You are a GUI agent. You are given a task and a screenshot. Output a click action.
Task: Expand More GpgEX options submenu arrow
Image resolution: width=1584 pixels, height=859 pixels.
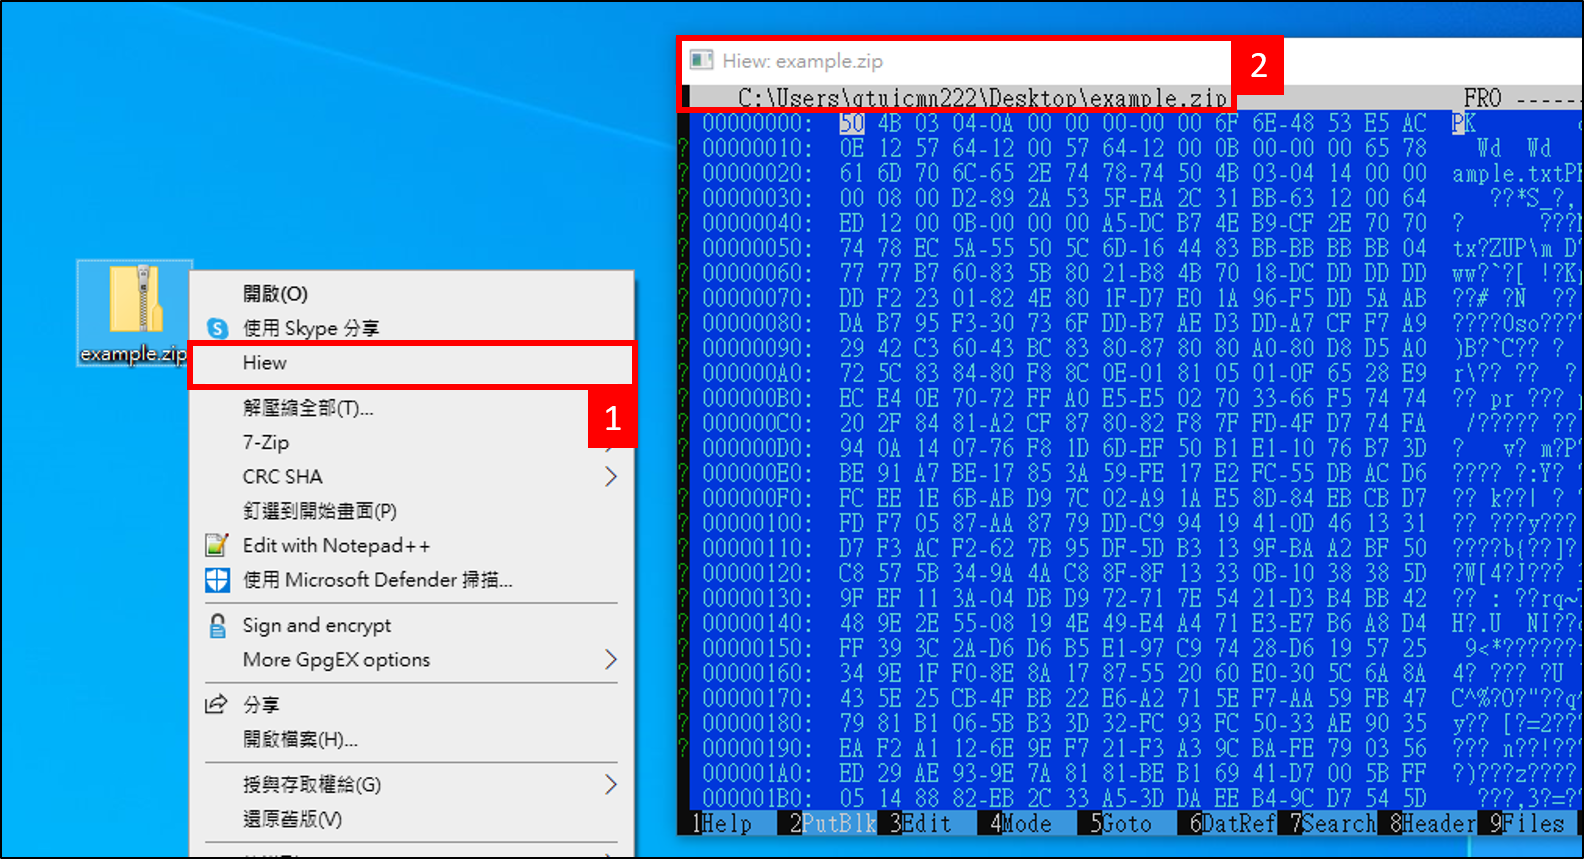click(610, 660)
